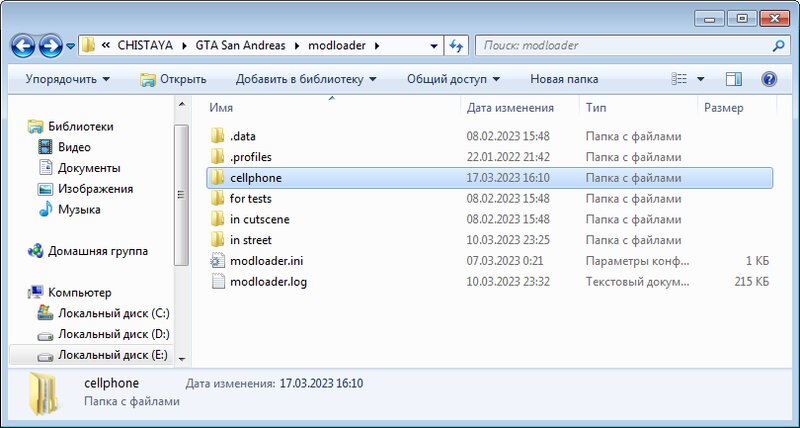Viewport: 800px width, 428px height.
Task: Select the in street folder icon
Action: (217, 240)
